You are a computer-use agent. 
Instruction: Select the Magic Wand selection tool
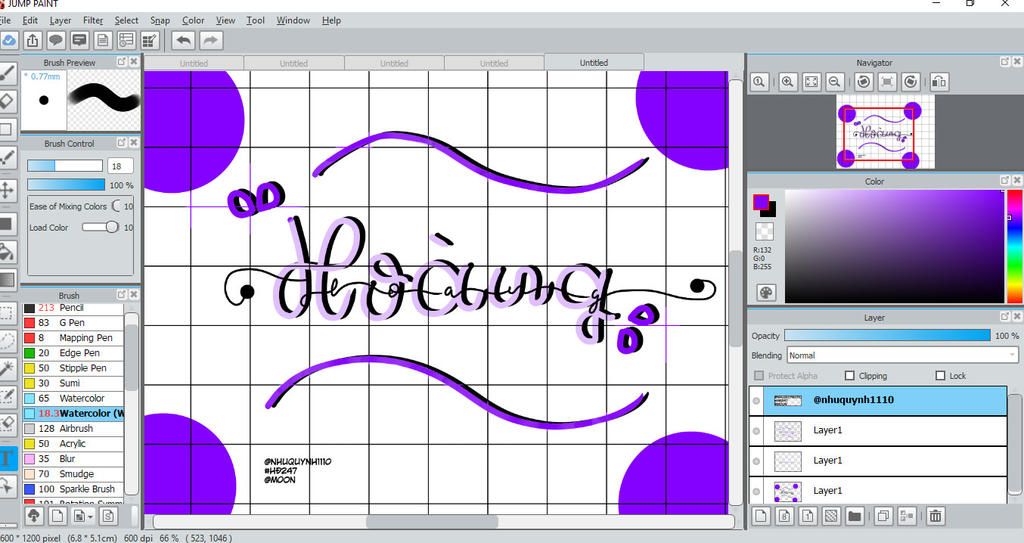(x=7, y=369)
